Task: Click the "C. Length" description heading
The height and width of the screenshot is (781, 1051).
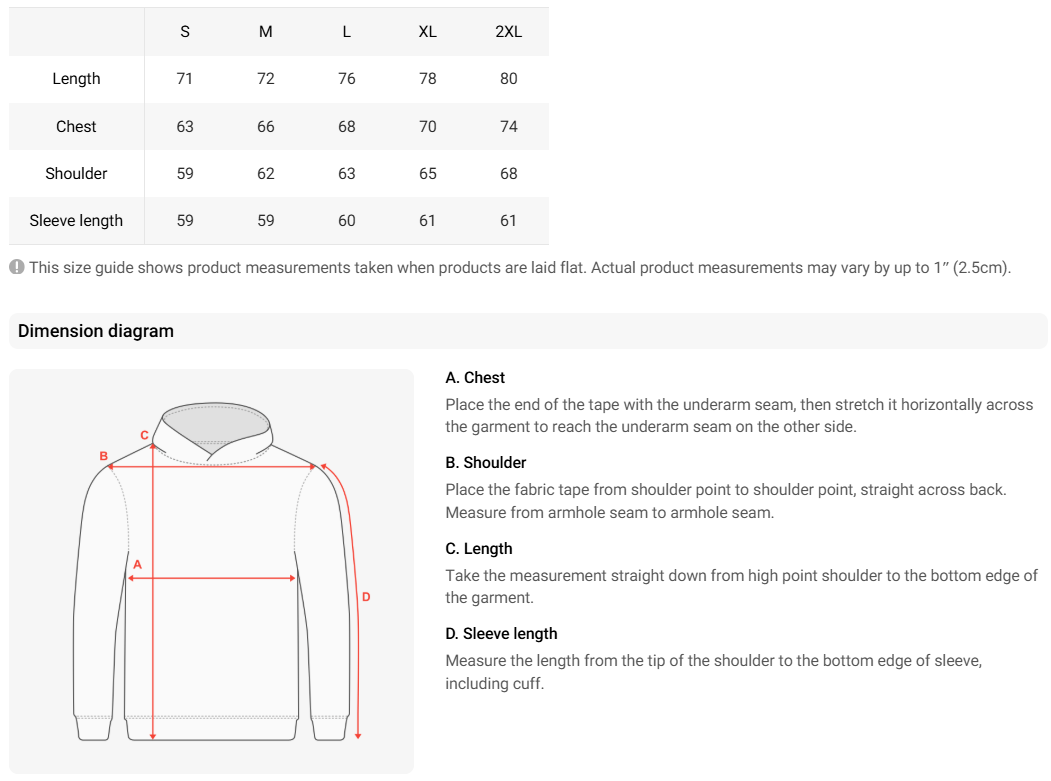Action: pos(479,549)
